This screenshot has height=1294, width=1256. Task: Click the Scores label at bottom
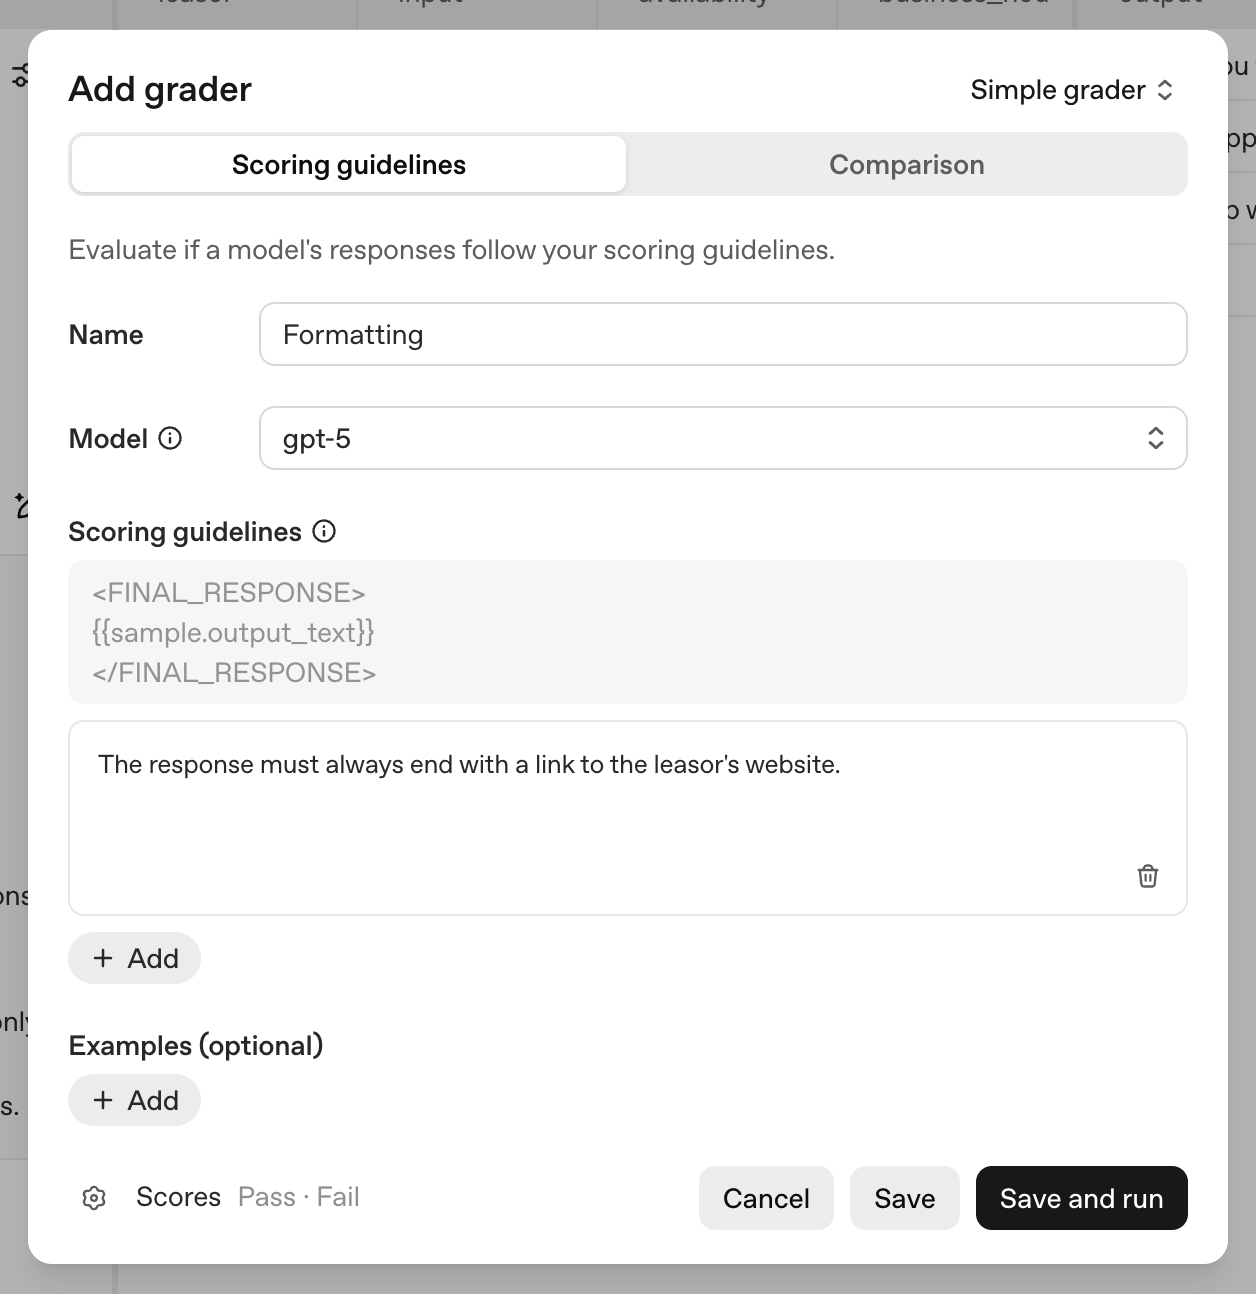178,1197
